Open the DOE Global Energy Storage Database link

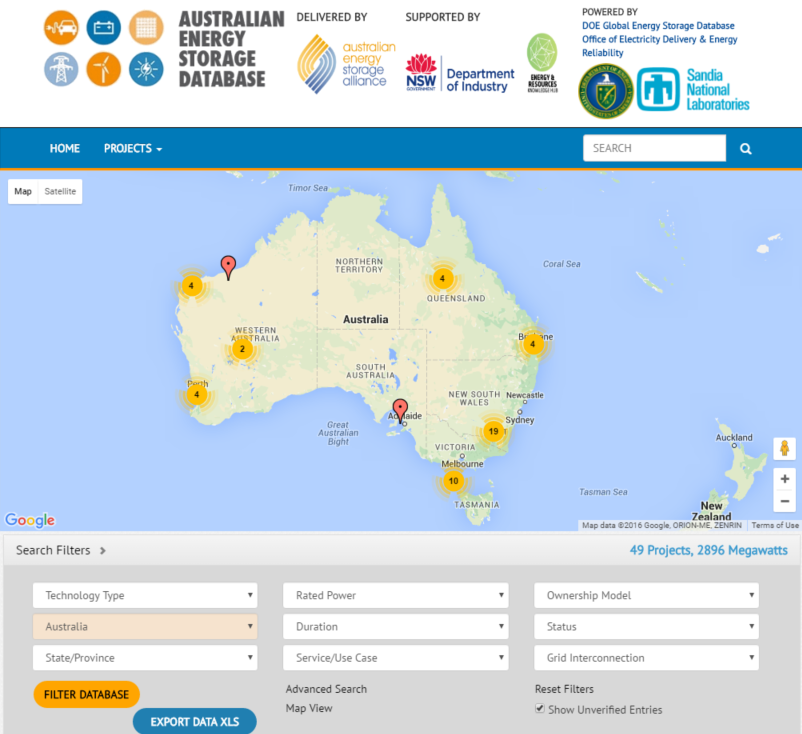658,26
